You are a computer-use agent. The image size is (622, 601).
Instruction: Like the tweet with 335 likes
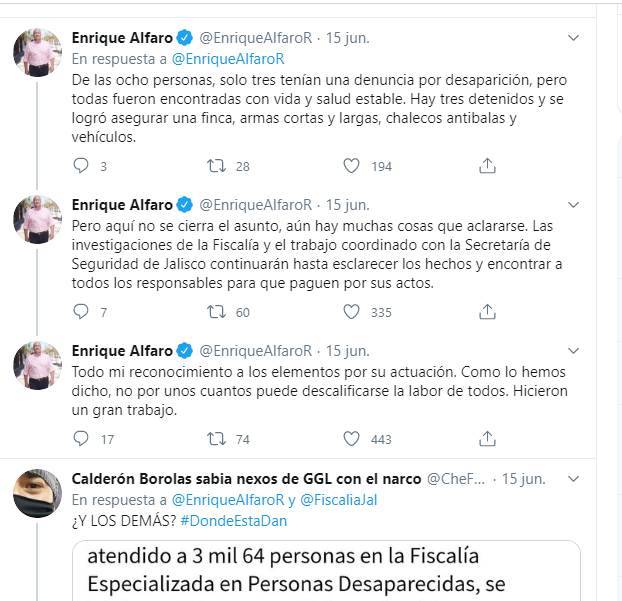pyautogui.click(x=351, y=311)
